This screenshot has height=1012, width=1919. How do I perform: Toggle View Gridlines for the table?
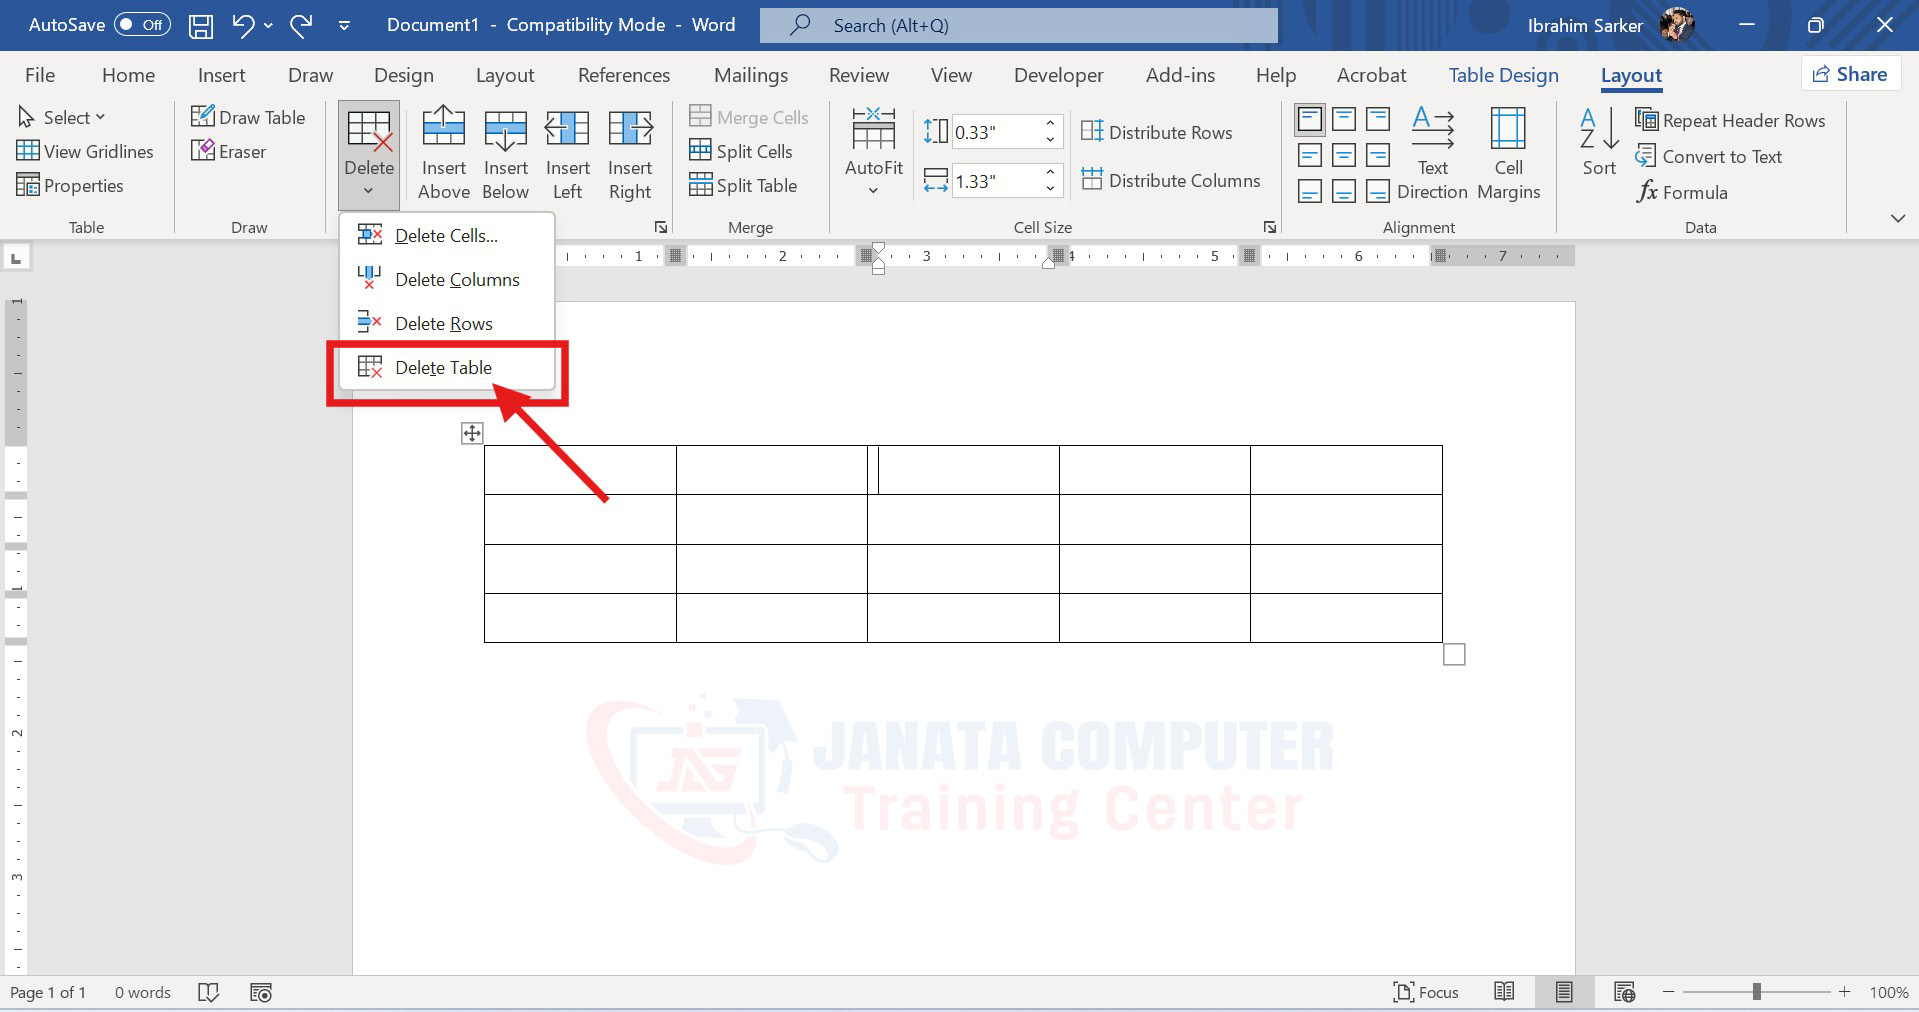(x=86, y=151)
